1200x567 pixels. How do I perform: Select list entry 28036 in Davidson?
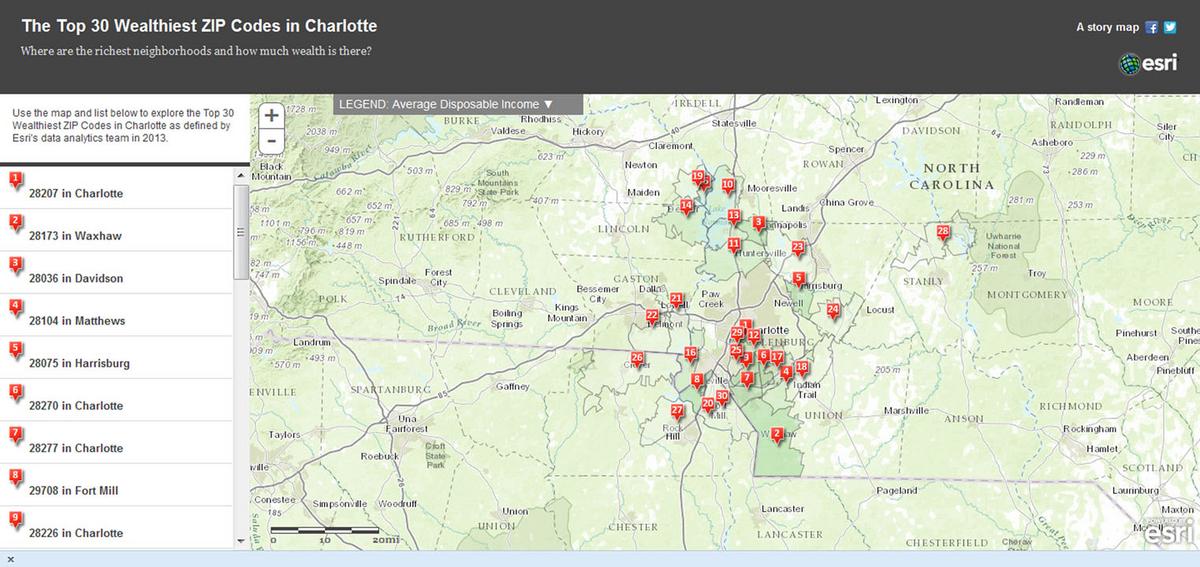[117, 272]
